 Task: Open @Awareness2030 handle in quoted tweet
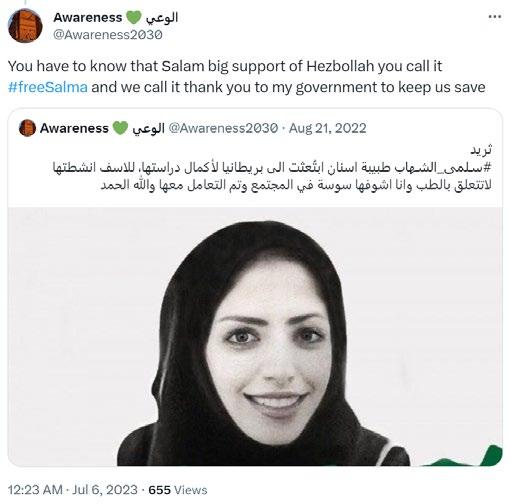tap(223, 128)
